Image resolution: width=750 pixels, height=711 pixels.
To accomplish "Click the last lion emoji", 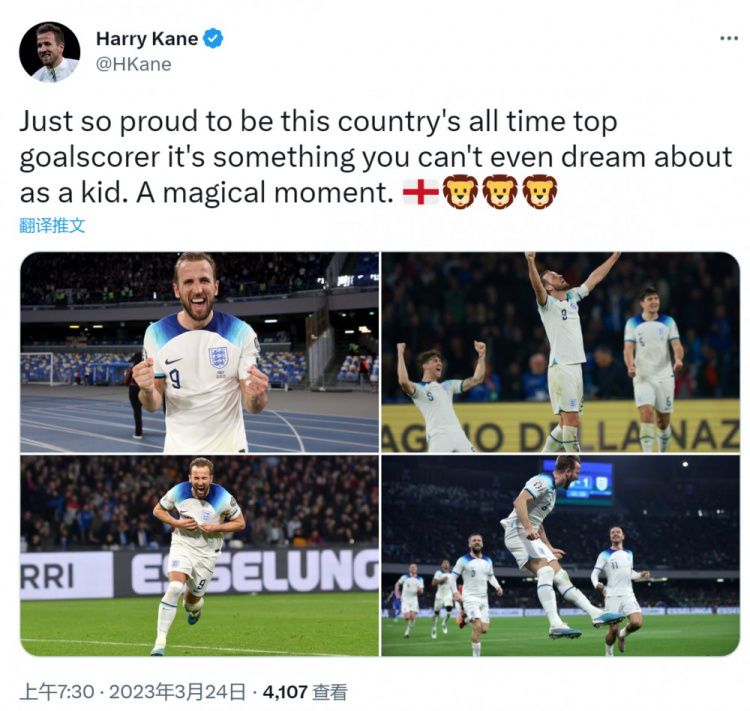I will pos(539,191).
